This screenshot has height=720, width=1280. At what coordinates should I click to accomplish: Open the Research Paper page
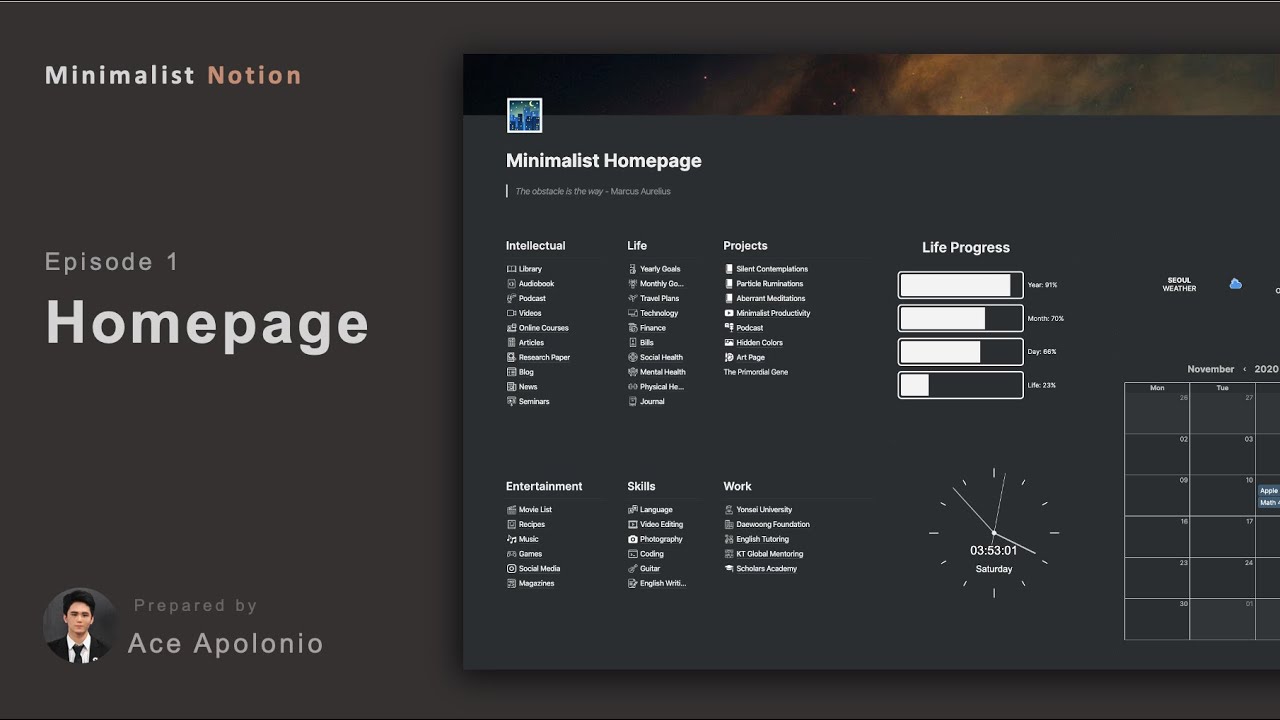coord(544,357)
